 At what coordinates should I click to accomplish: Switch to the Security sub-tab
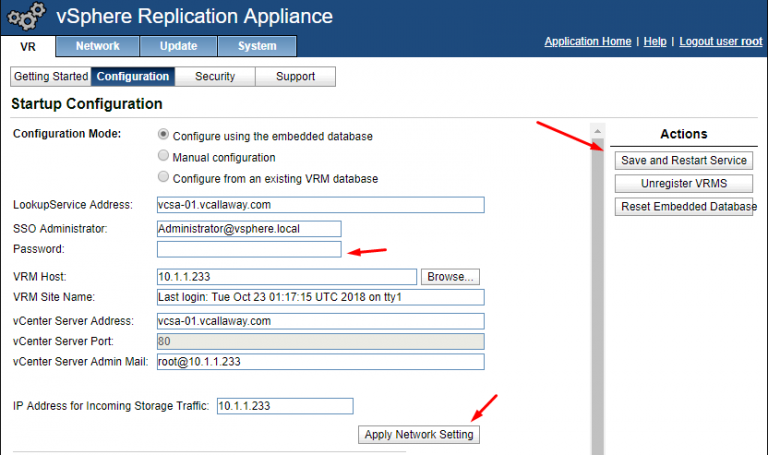tap(214, 77)
